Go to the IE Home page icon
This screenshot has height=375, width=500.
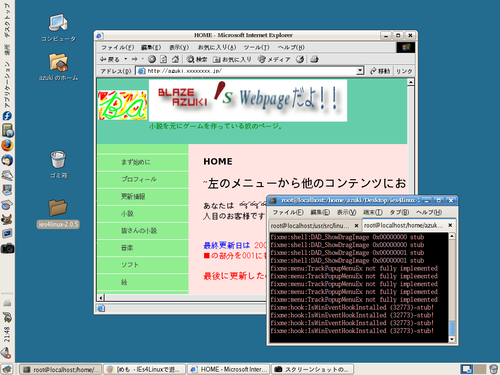click(175, 59)
